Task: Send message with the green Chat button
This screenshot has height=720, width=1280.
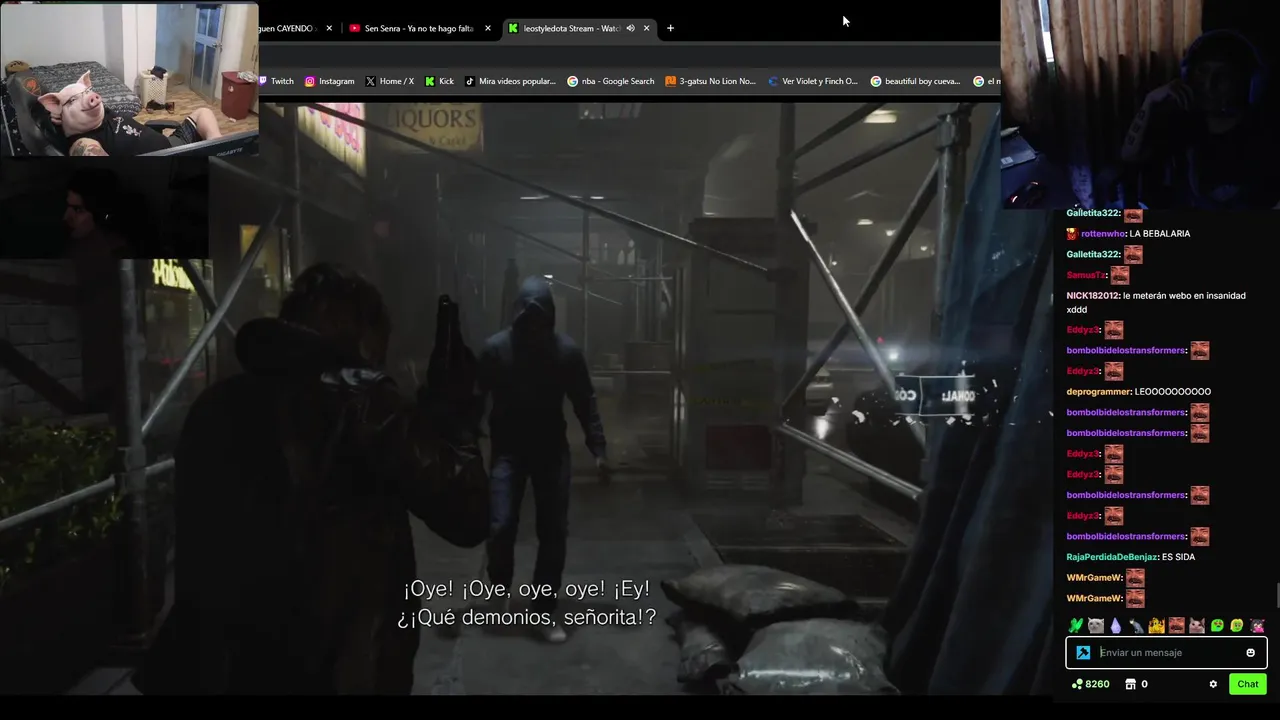Action: (1248, 684)
